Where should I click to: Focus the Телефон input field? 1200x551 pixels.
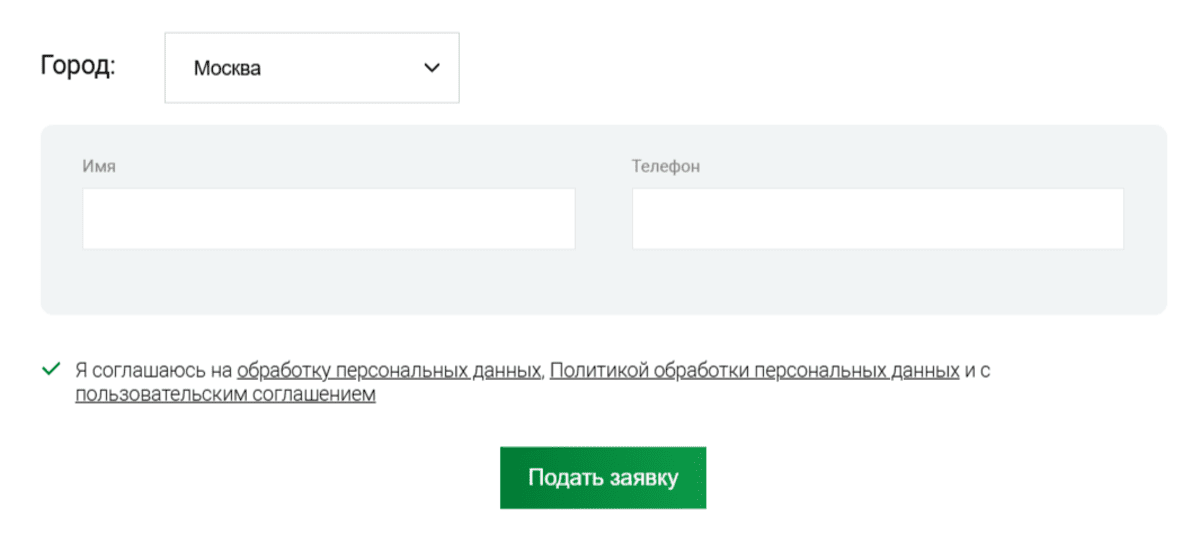(x=877, y=218)
